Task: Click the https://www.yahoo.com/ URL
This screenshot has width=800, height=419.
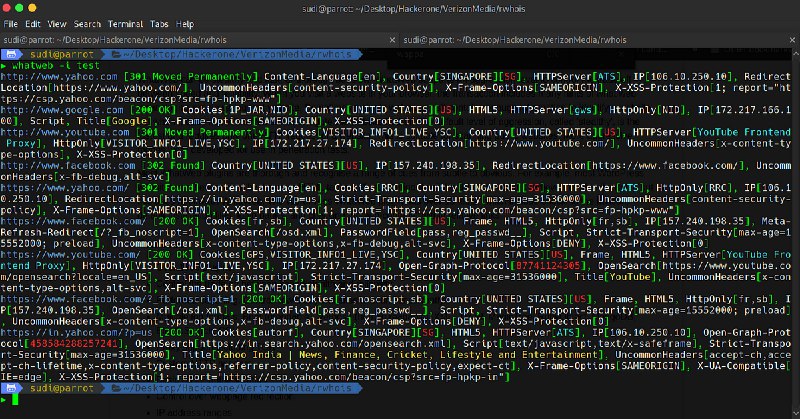Action: point(65,188)
